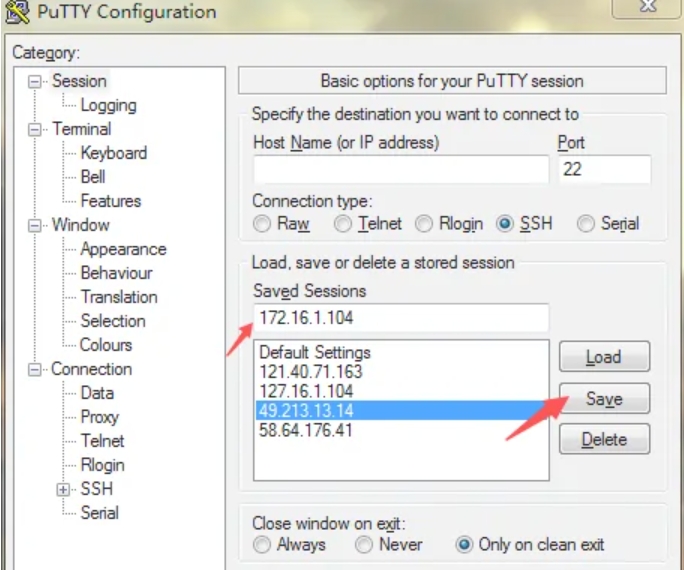The width and height of the screenshot is (684, 570).
Task: Set close window on exit to Always
Action: tap(289, 545)
